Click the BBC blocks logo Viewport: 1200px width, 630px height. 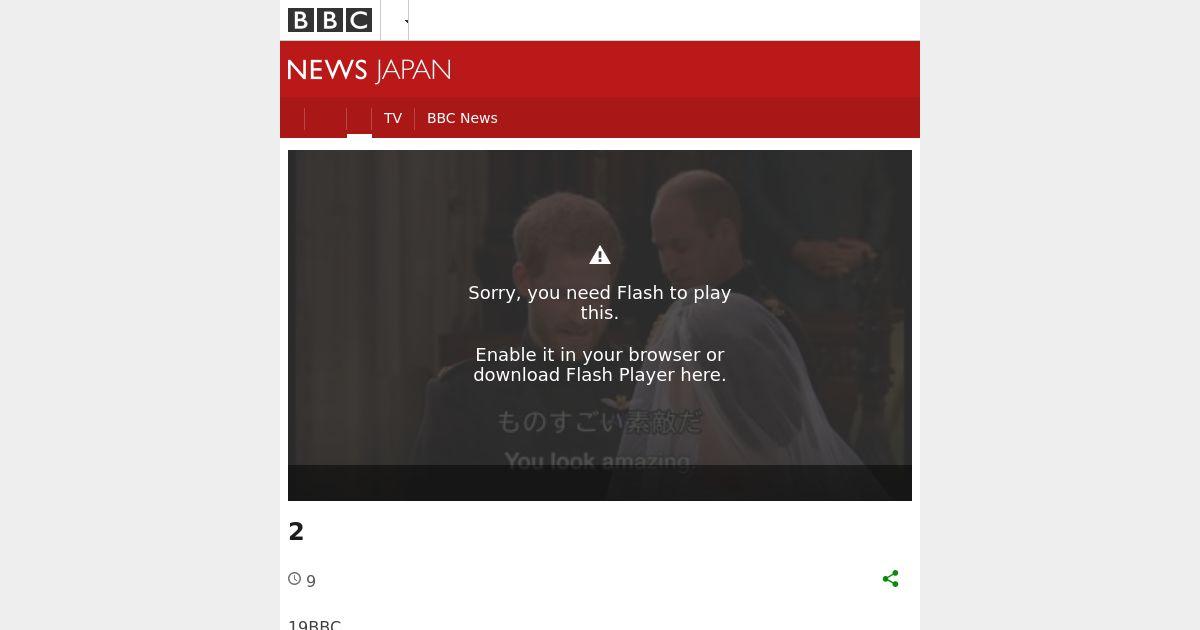coord(330,20)
